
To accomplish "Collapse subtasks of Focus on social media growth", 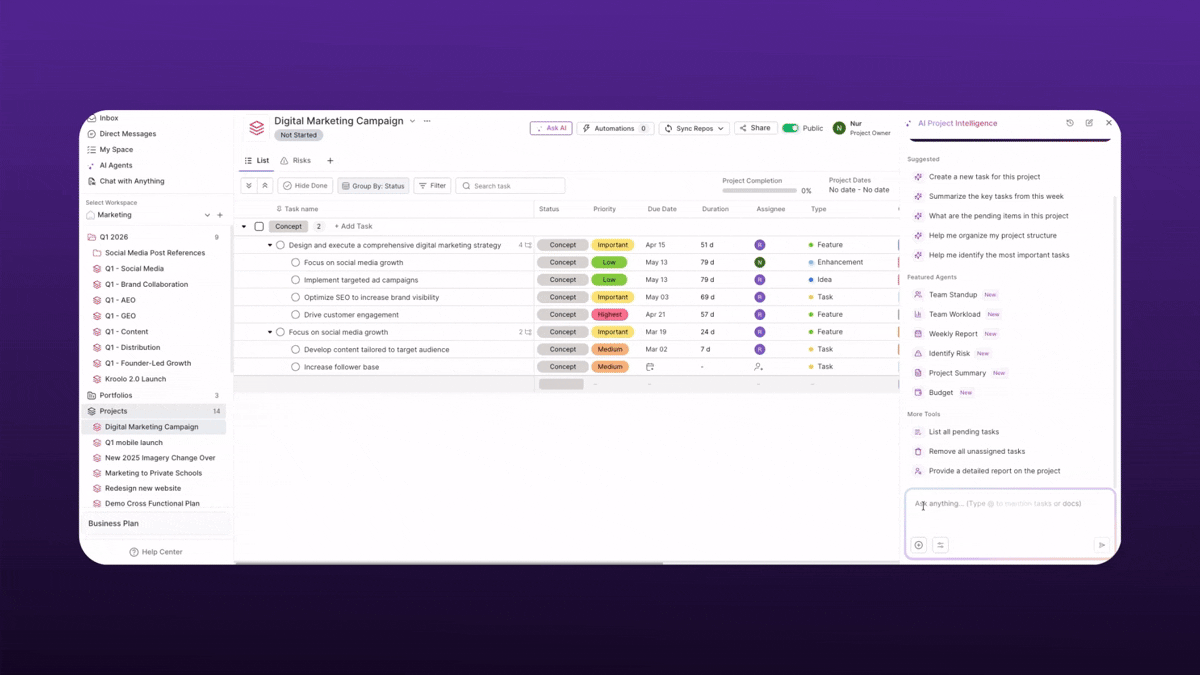I will click(x=269, y=331).
